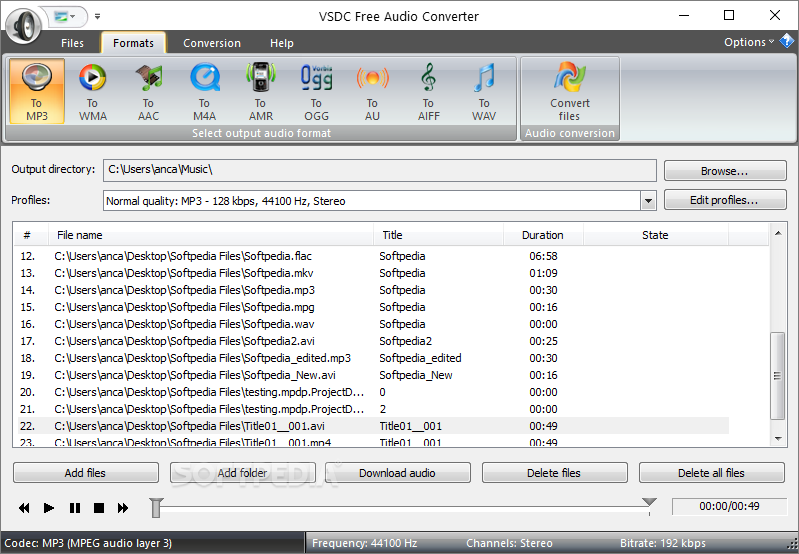Click the 06:58 duration cell
799x554 pixels.
[543, 256]
